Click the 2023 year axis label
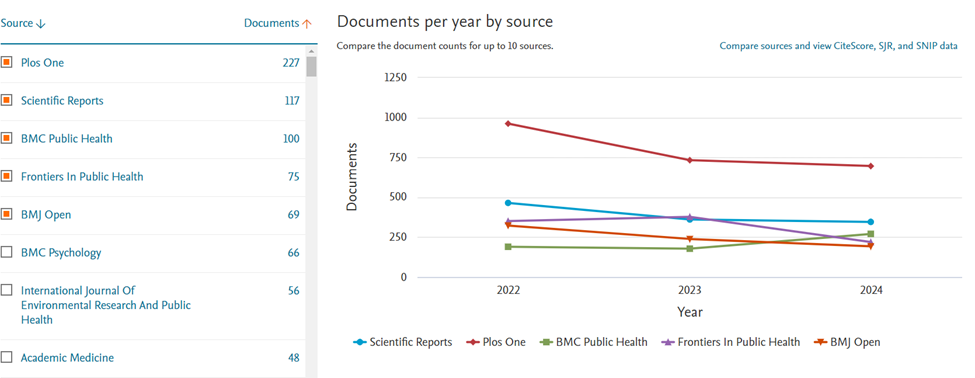The height and width of the screenshot is (378, 975). click(x=690, y=290)
